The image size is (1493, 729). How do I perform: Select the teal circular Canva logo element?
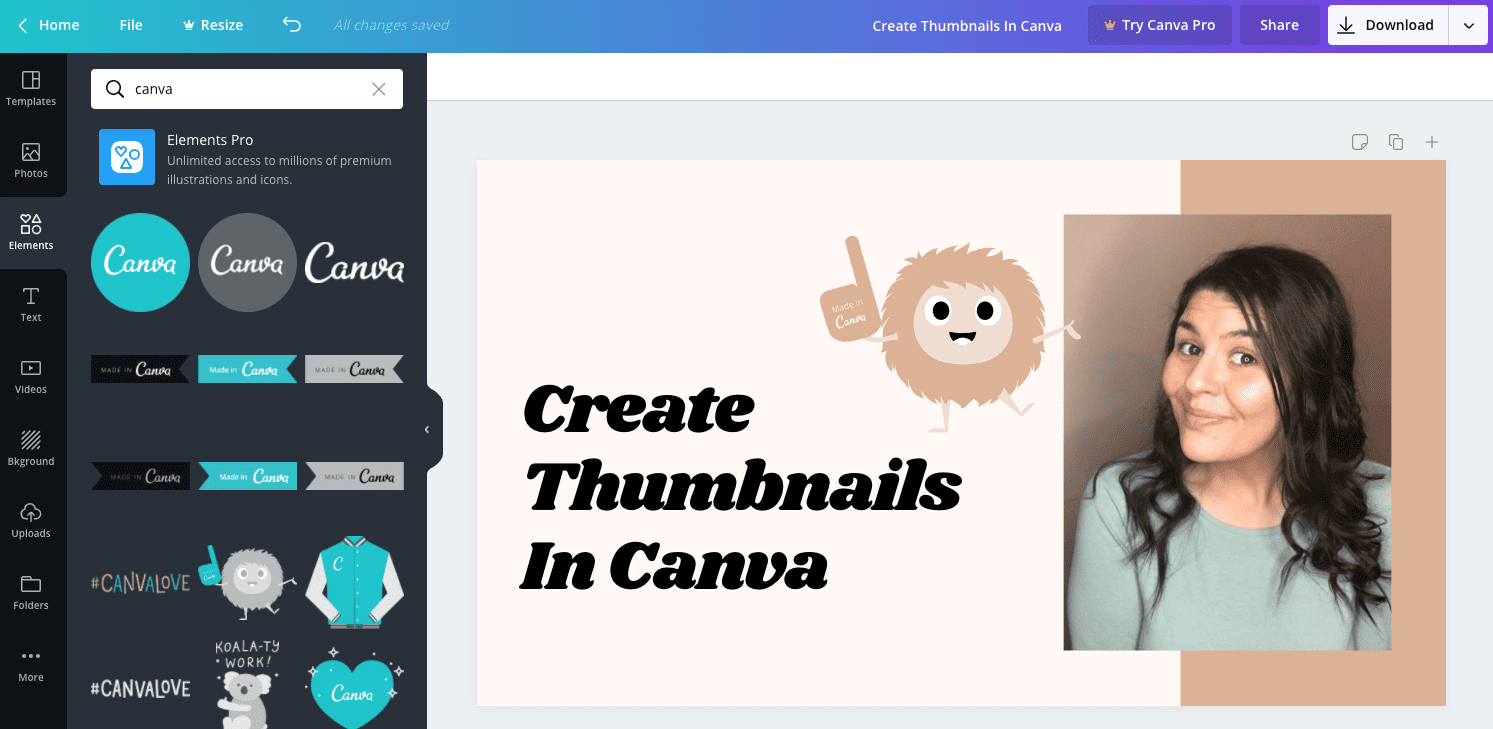pyautogui.click(x=140, y=262)
